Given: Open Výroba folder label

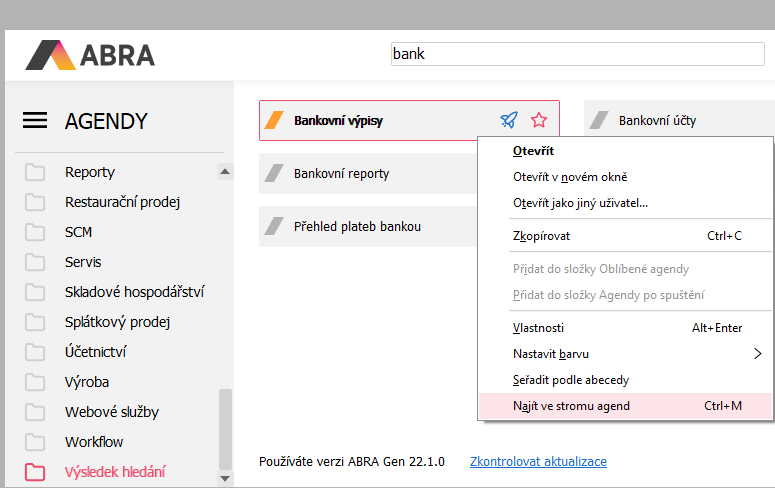Looking at the screenshot, I should [87, 382].
